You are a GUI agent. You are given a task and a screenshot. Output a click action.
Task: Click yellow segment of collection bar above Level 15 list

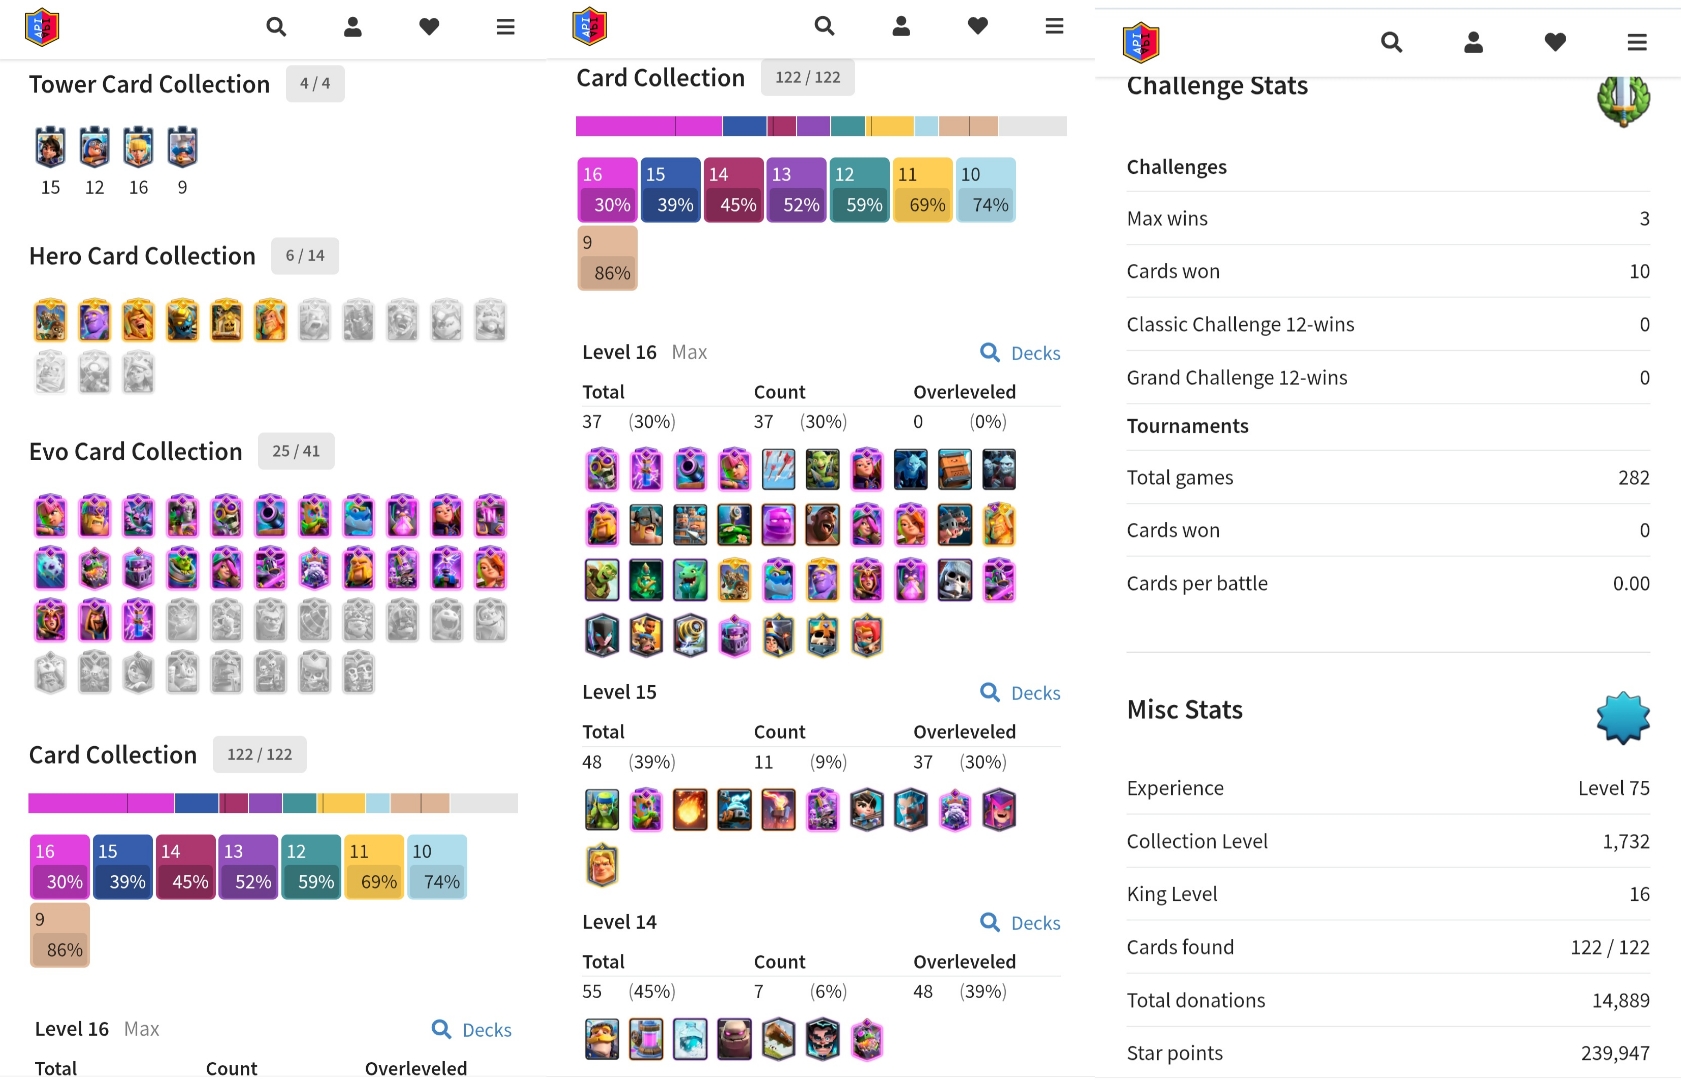click(890, 126)
